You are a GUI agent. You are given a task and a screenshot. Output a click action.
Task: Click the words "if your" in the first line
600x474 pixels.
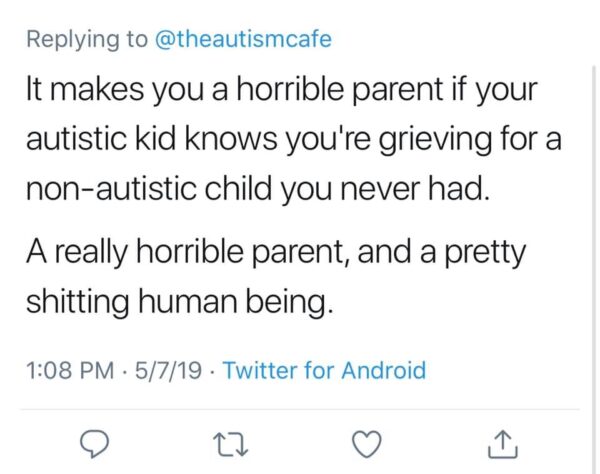tap(495, 91)
